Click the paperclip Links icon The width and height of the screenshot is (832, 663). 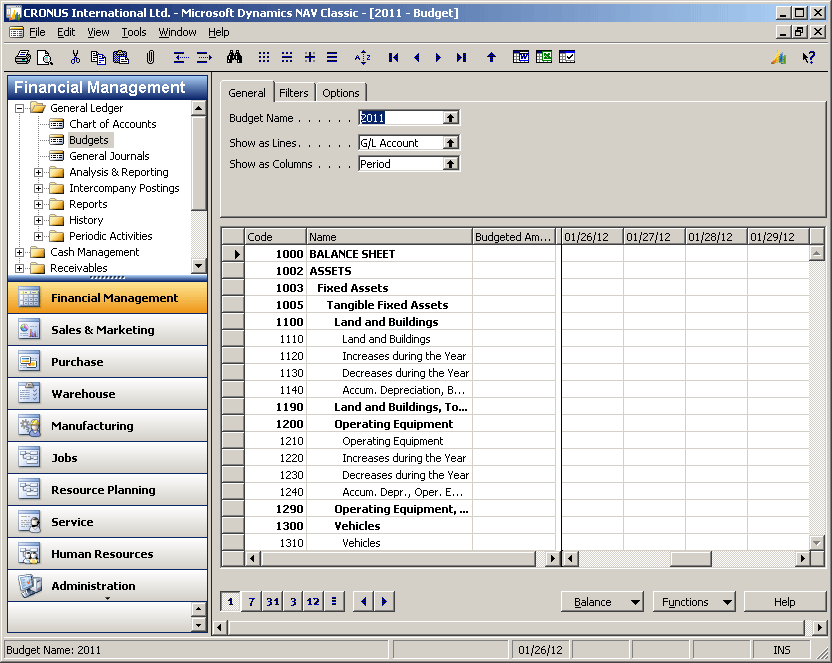(x=151, y=57)
